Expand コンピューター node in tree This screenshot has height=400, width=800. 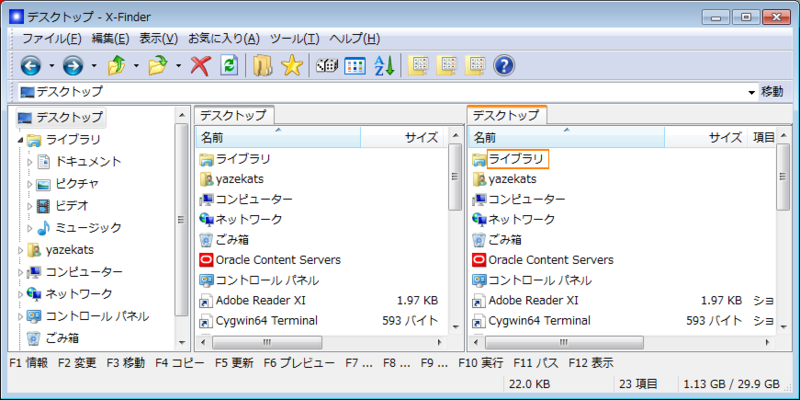(x=20, y=272)
